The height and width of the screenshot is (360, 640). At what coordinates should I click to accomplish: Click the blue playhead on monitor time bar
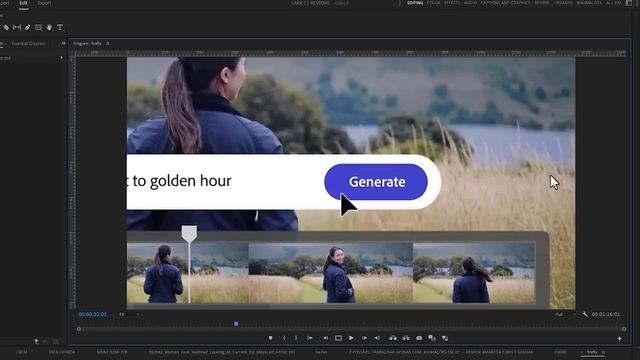(236, 324)
